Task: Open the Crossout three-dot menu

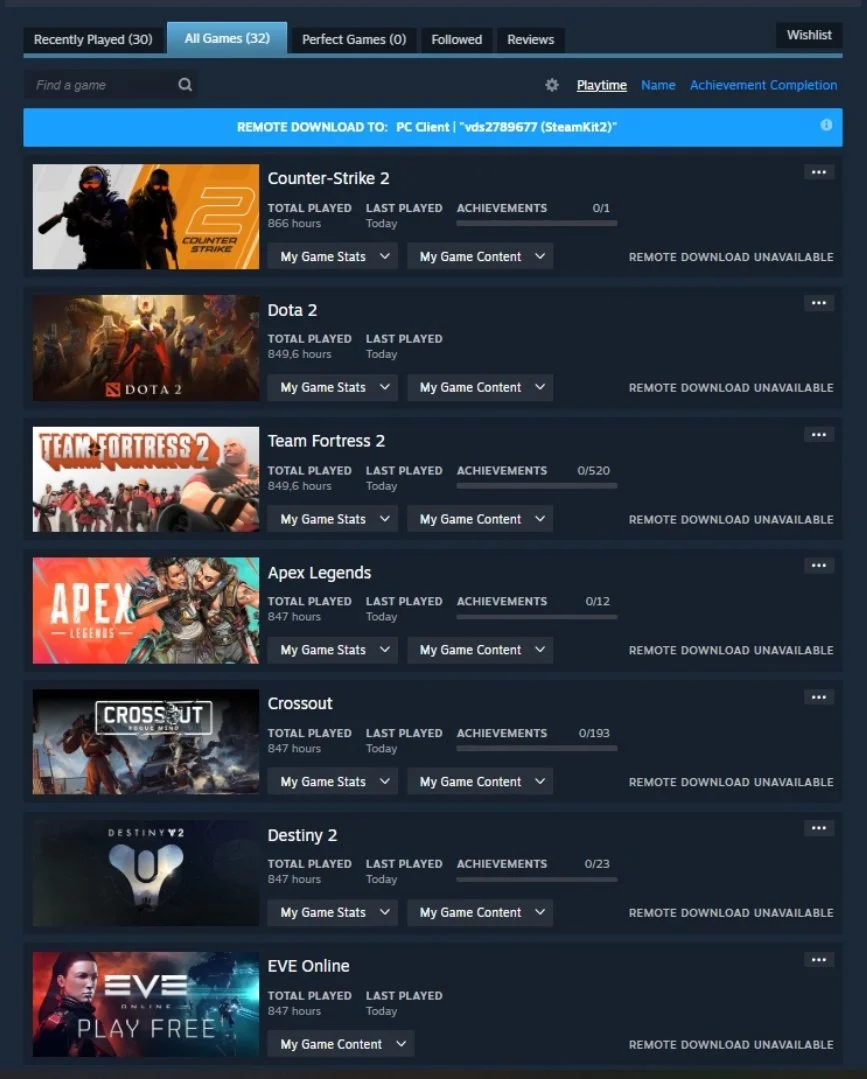Action: 819,697
